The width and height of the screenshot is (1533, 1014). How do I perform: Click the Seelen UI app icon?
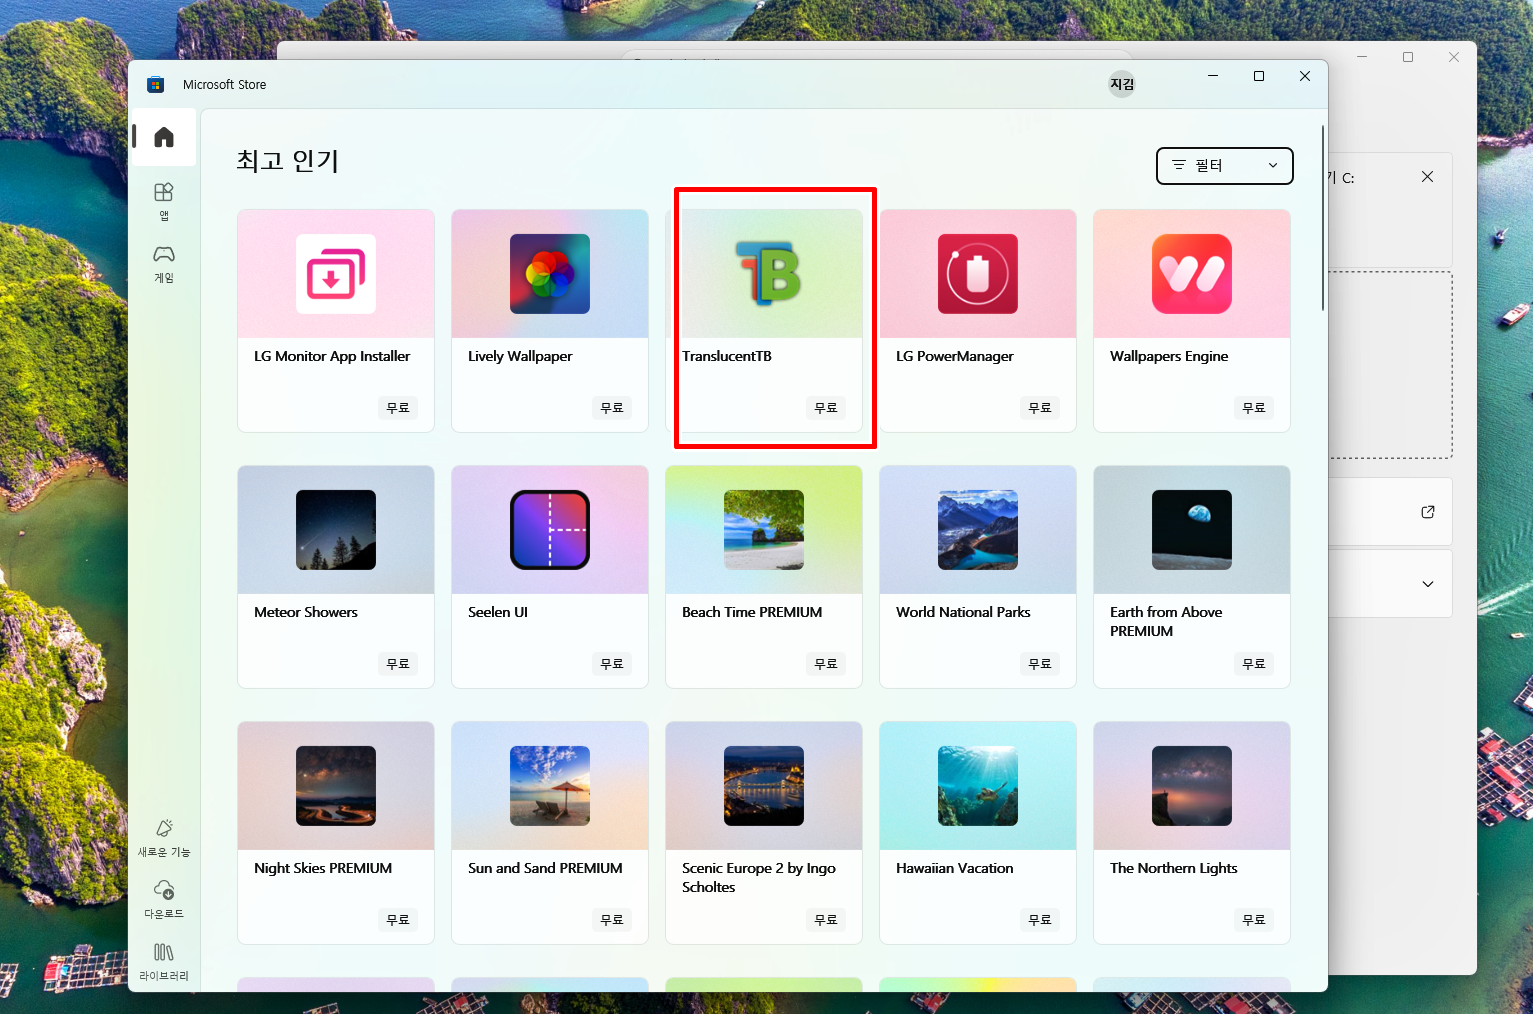[x=550, y=530]
